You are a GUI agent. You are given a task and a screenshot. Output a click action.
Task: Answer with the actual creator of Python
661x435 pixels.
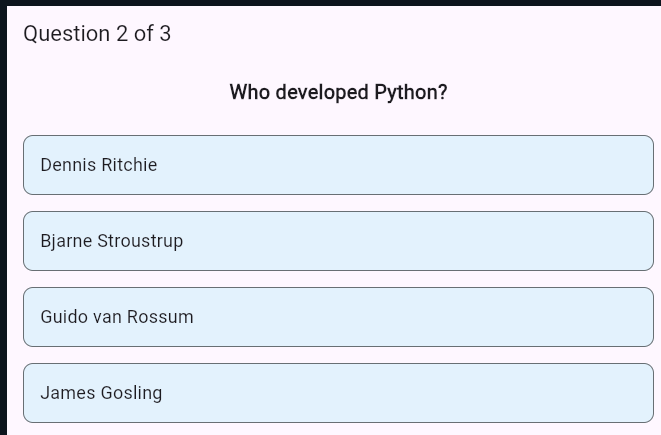[338, 317]
